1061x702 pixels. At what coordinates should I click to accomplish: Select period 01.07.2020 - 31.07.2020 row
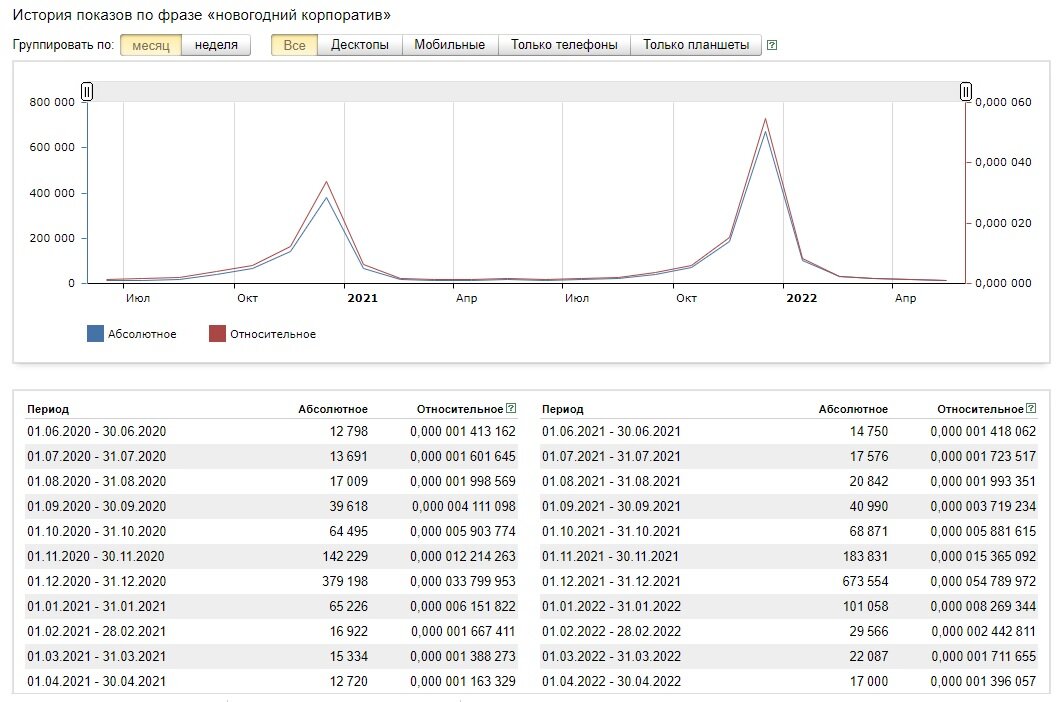tap(271, 456)
